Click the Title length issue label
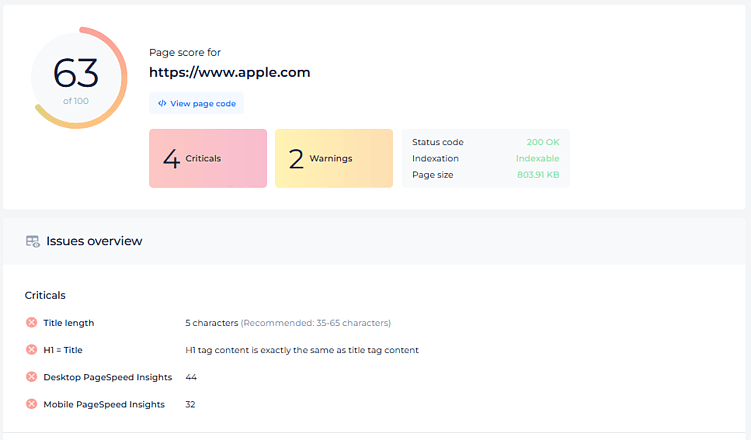 [x=68, y=323]
